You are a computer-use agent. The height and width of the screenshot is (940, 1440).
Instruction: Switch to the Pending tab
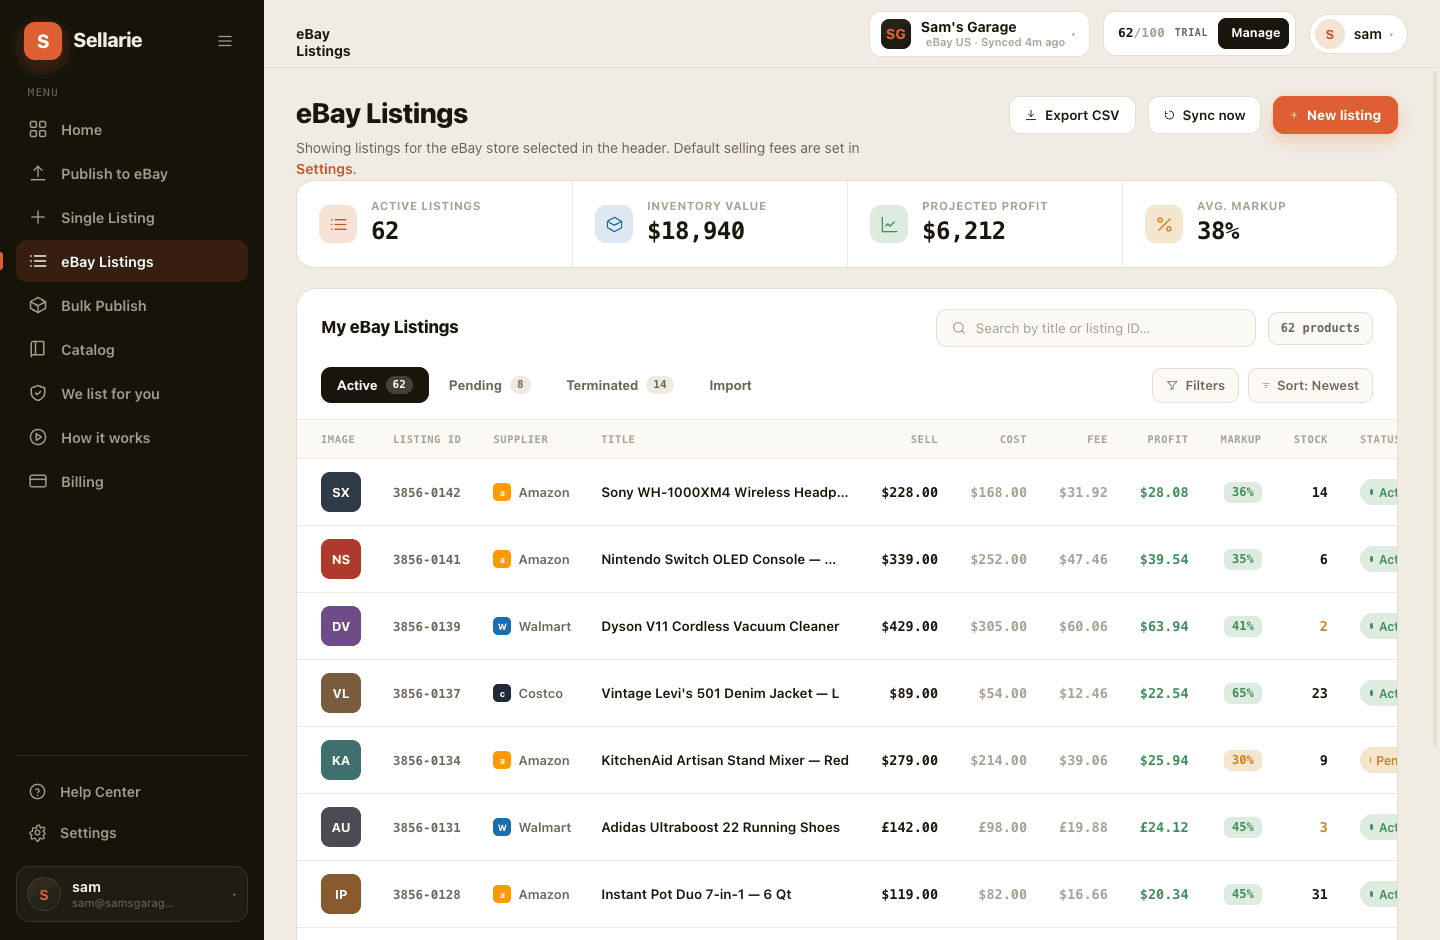coord(489,385)
